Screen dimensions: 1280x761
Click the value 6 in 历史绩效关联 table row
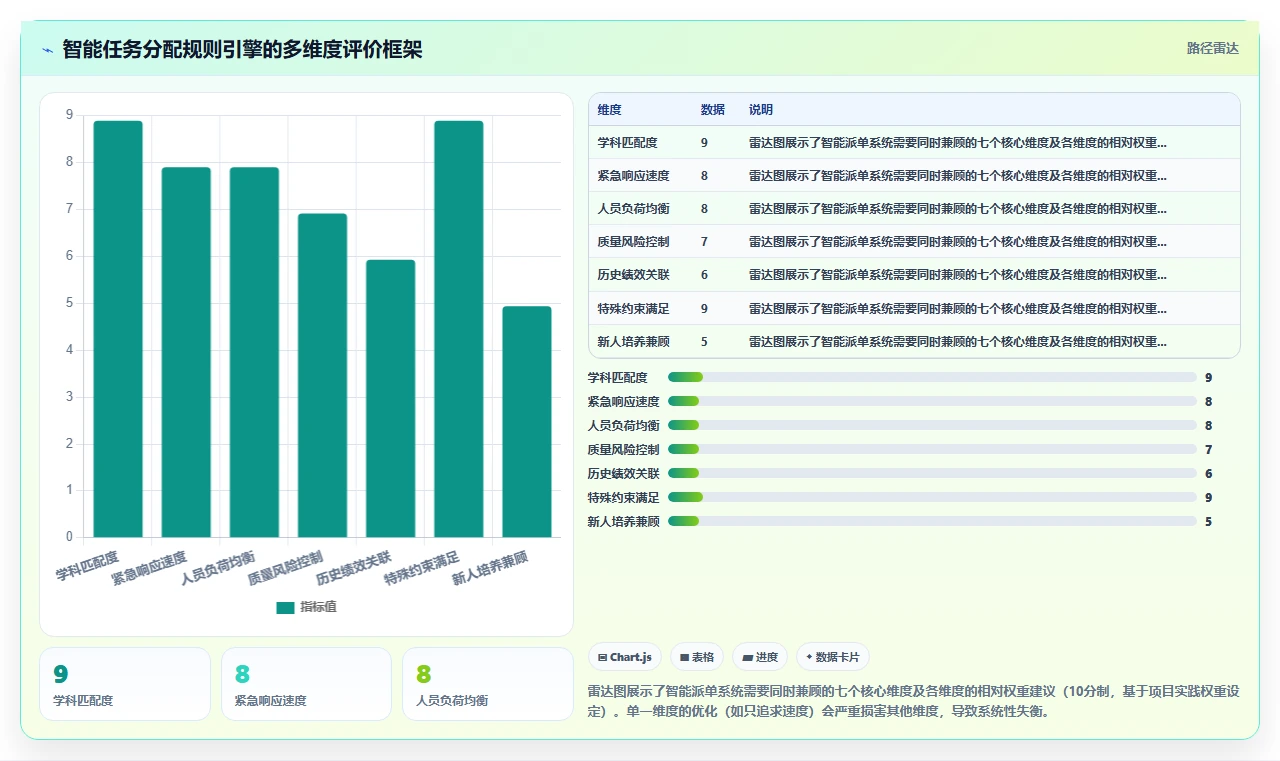click(x=704, y=275)
